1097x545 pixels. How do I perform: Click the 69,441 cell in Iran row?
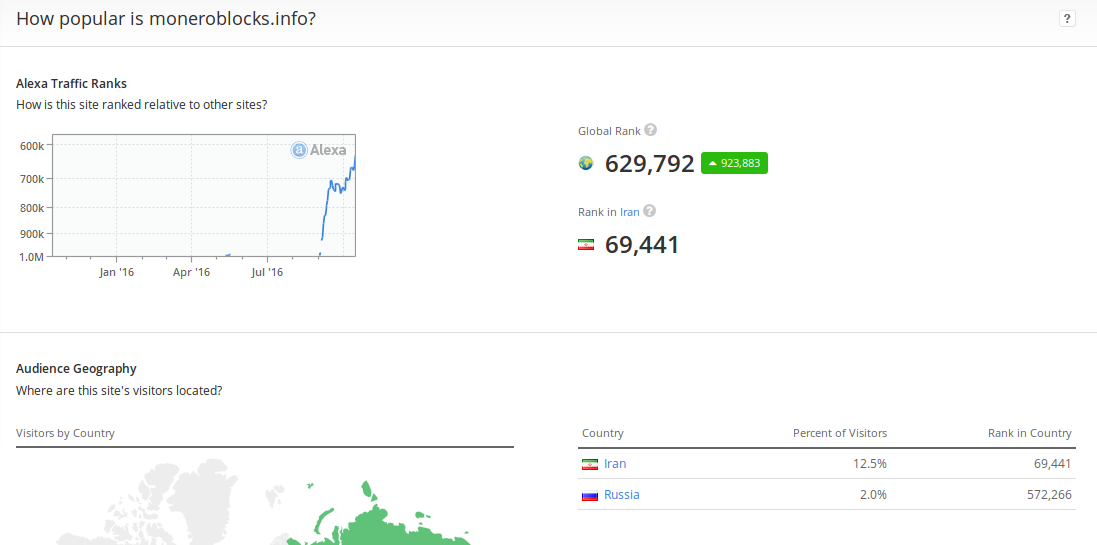click(1054, 464)
